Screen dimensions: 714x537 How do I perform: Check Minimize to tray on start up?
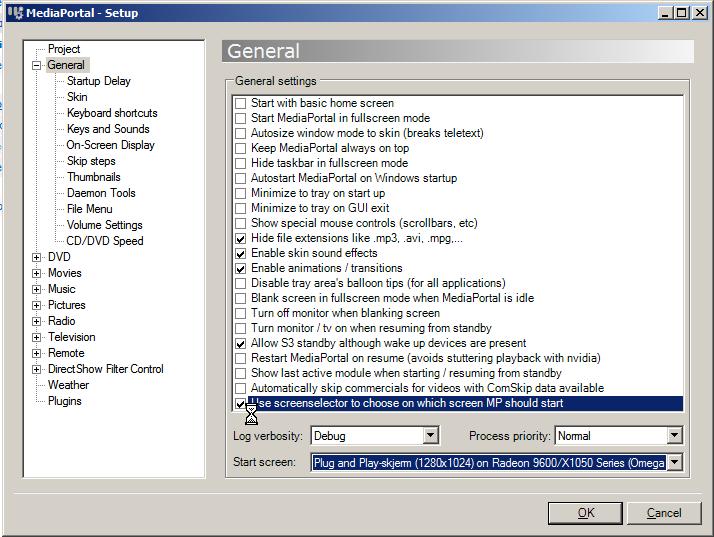click(240, 193)
